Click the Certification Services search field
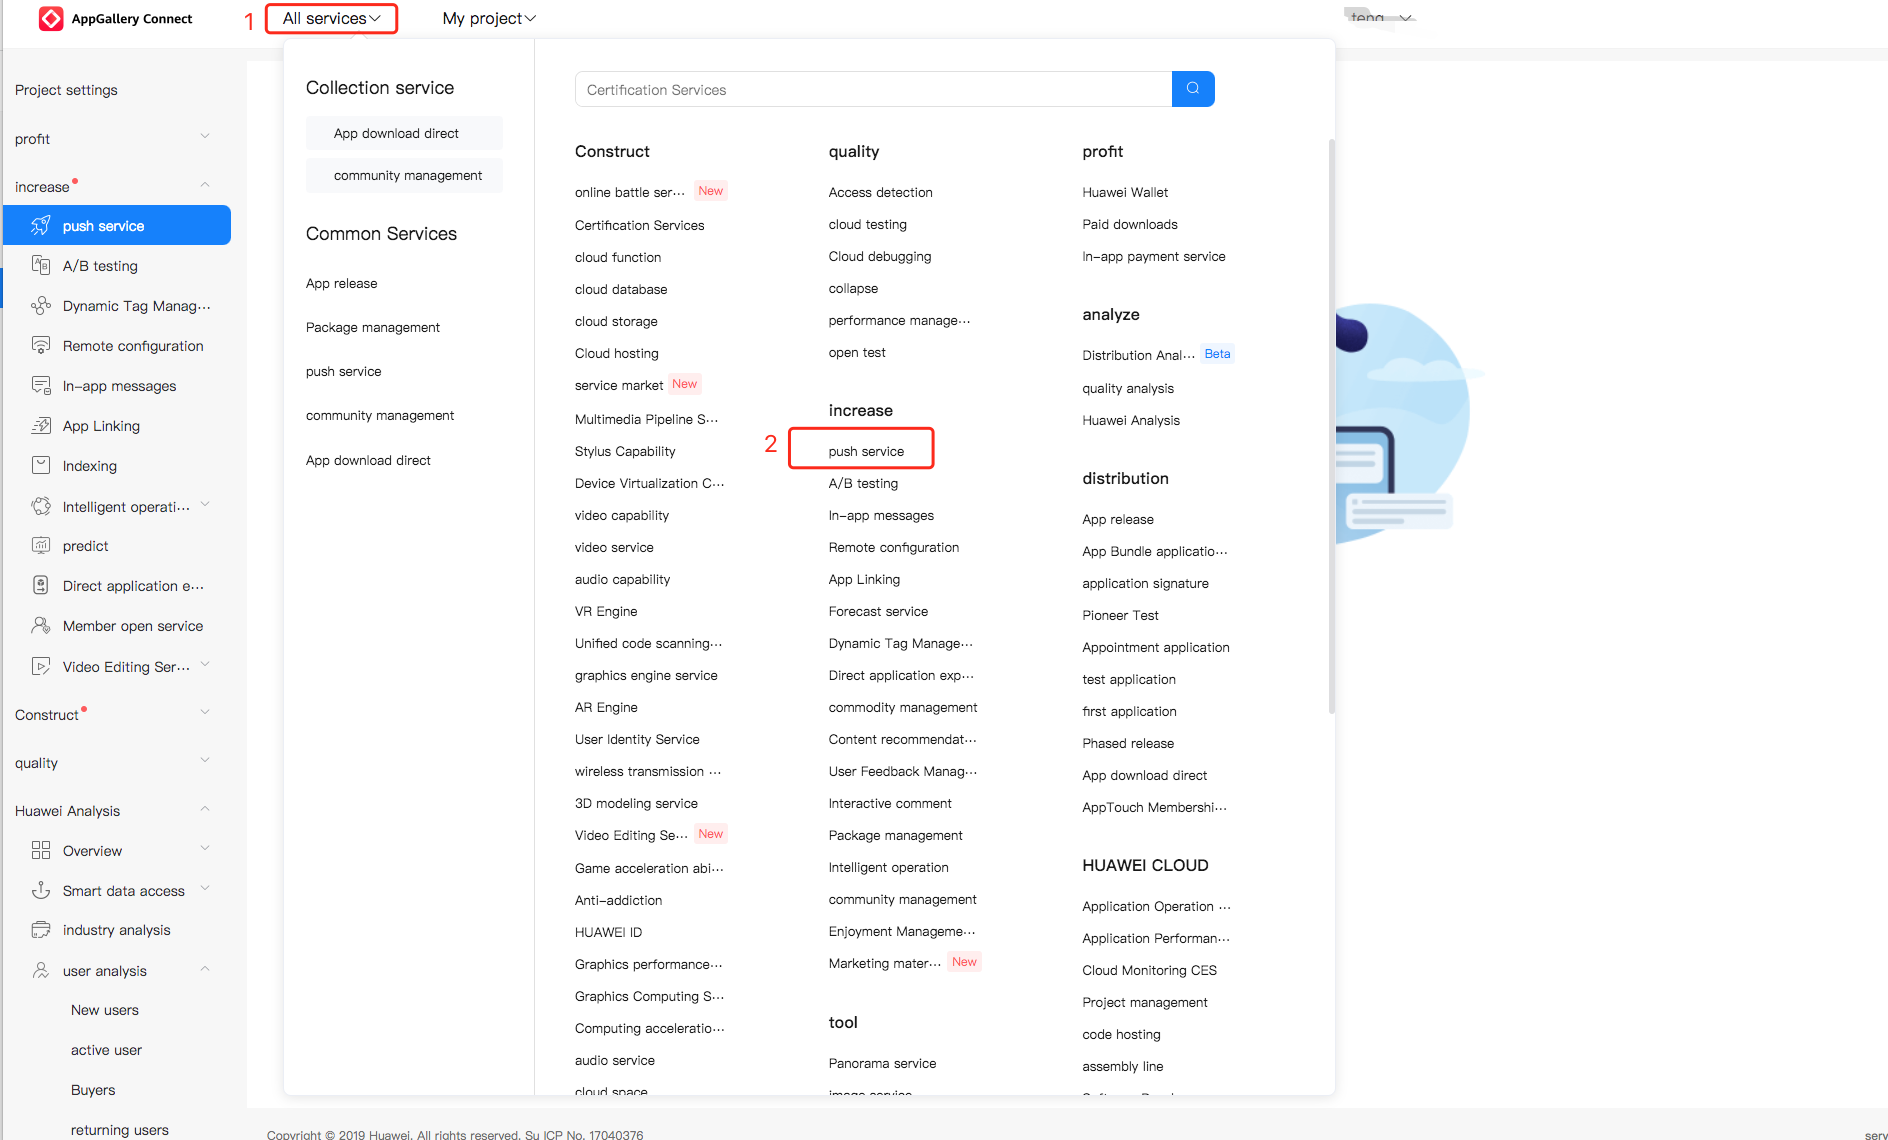This screenshot has width=1888, height=1140. pos(873,89)
